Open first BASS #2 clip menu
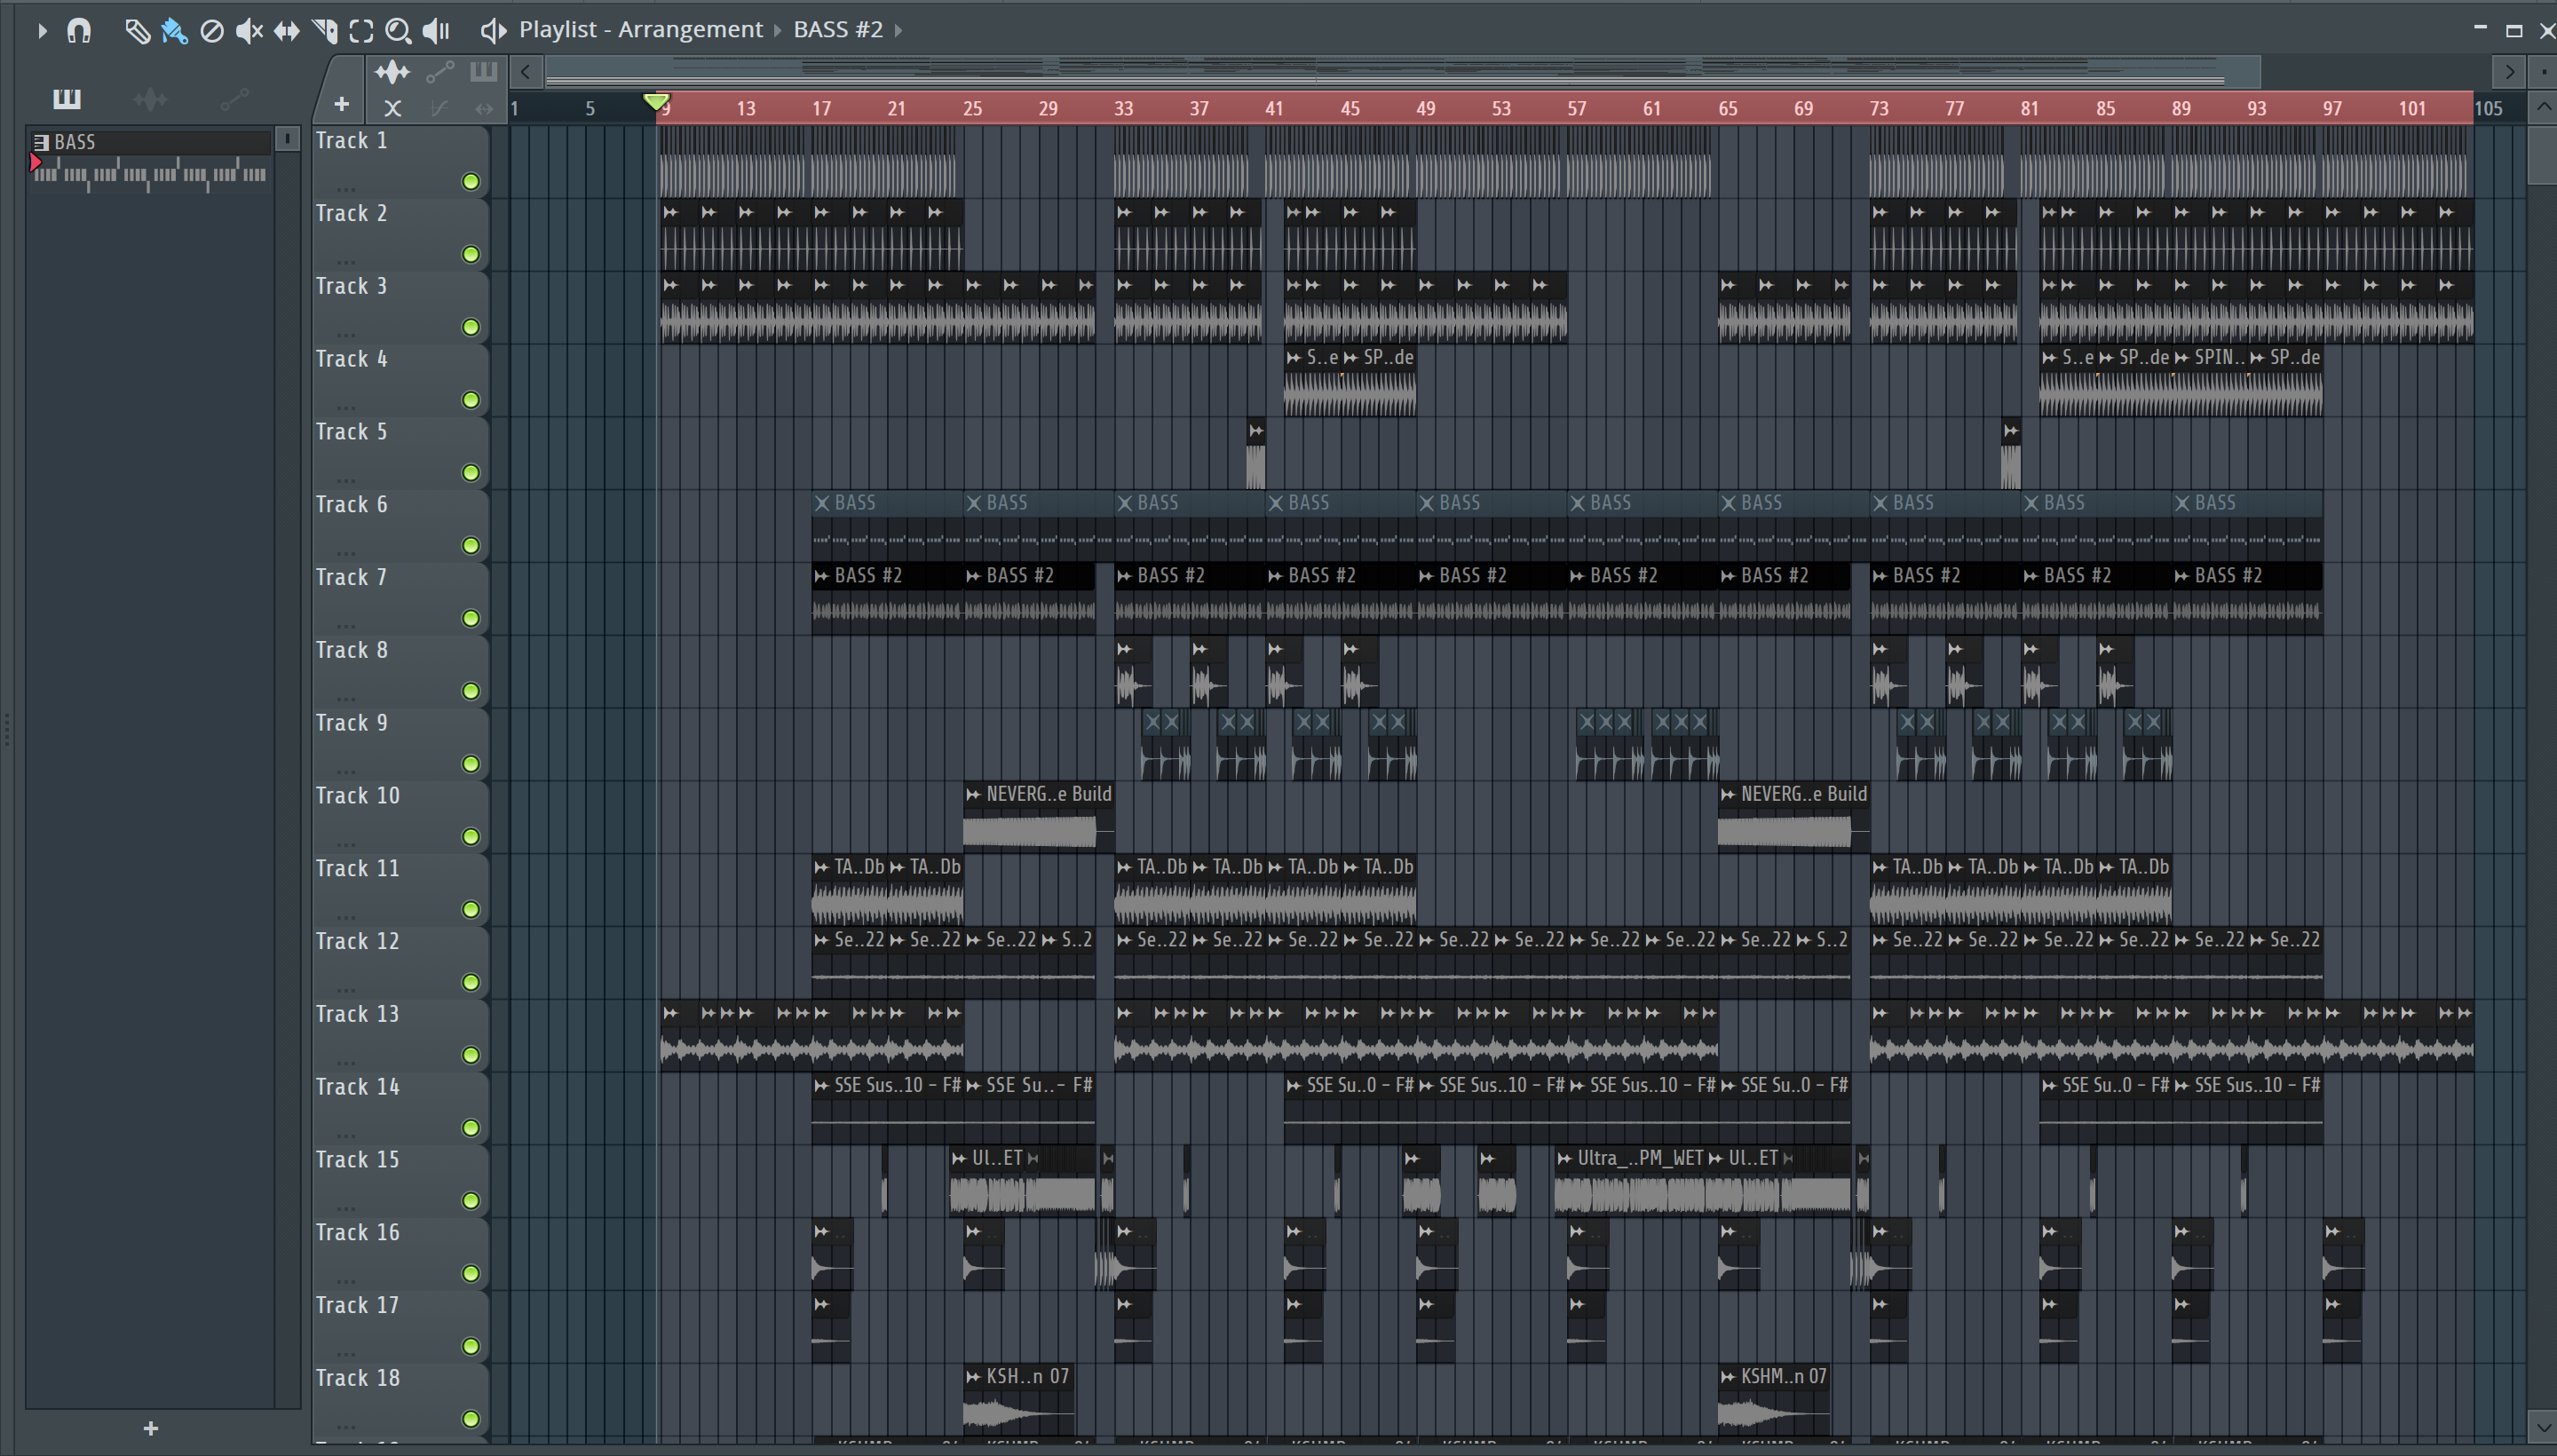The height and width of the screenshot is (1456, 2557). tap(822, 576)
